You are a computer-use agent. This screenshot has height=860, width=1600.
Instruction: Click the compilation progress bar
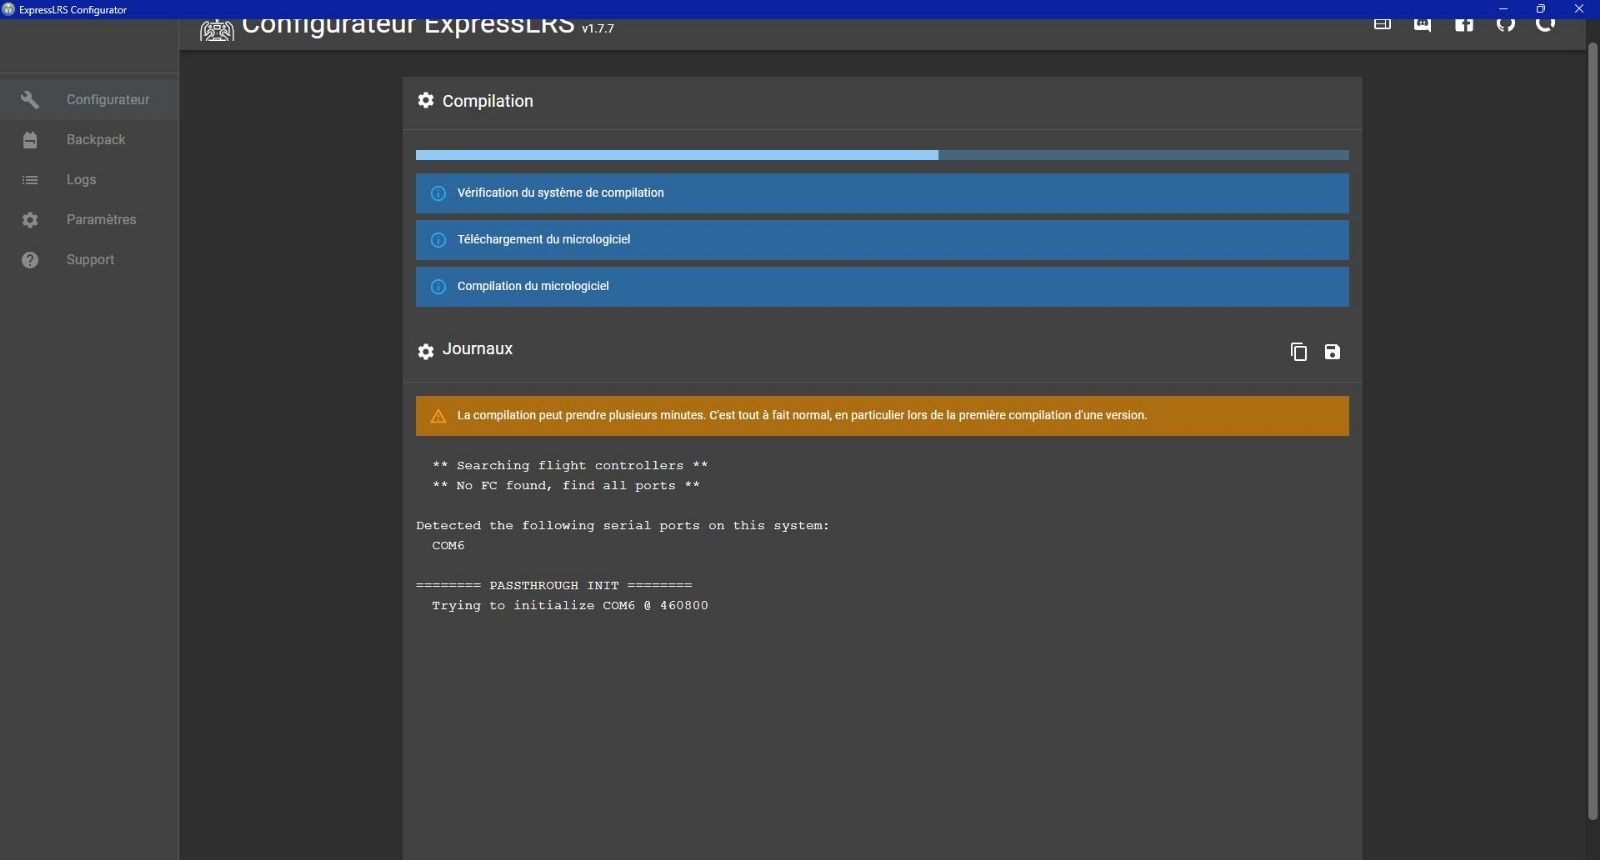tap(881, 155)
